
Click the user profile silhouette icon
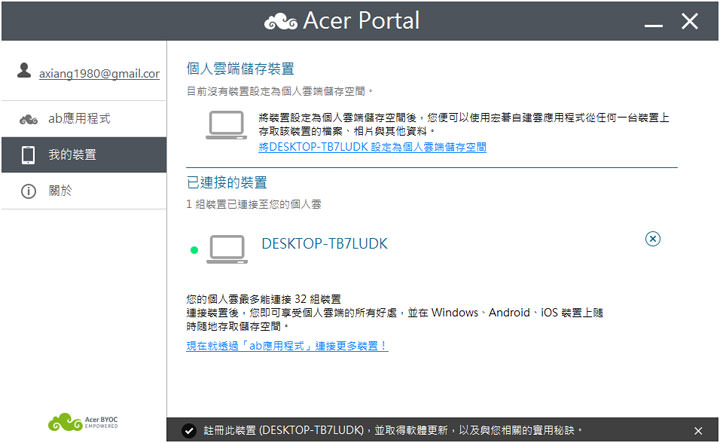(x=24, y=70)
